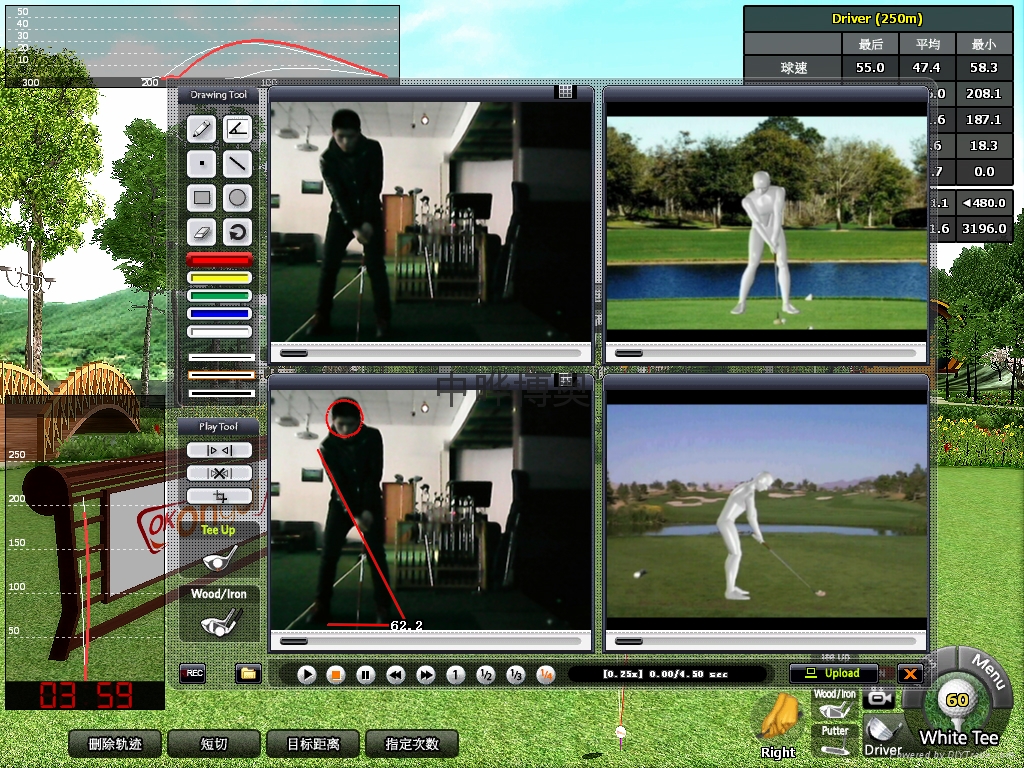Select the Driver club icon
Screen dimensions: 1024x768
(x=882, y=736)
